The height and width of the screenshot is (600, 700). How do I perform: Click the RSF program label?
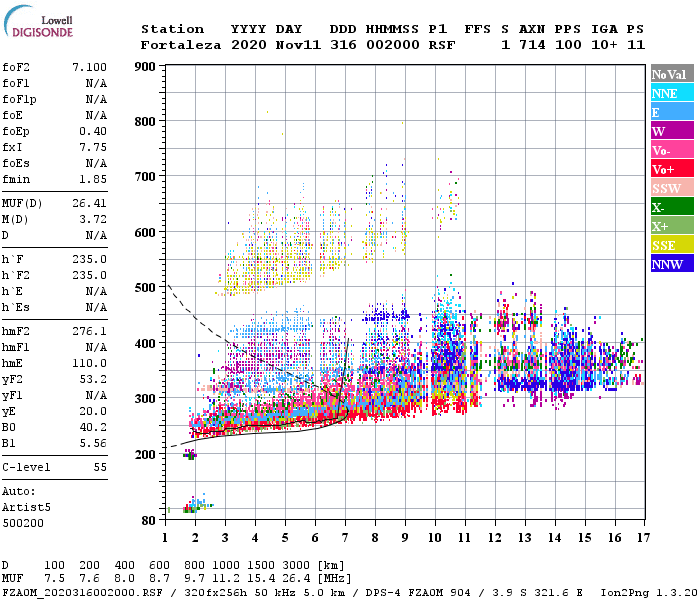point(442,45)
